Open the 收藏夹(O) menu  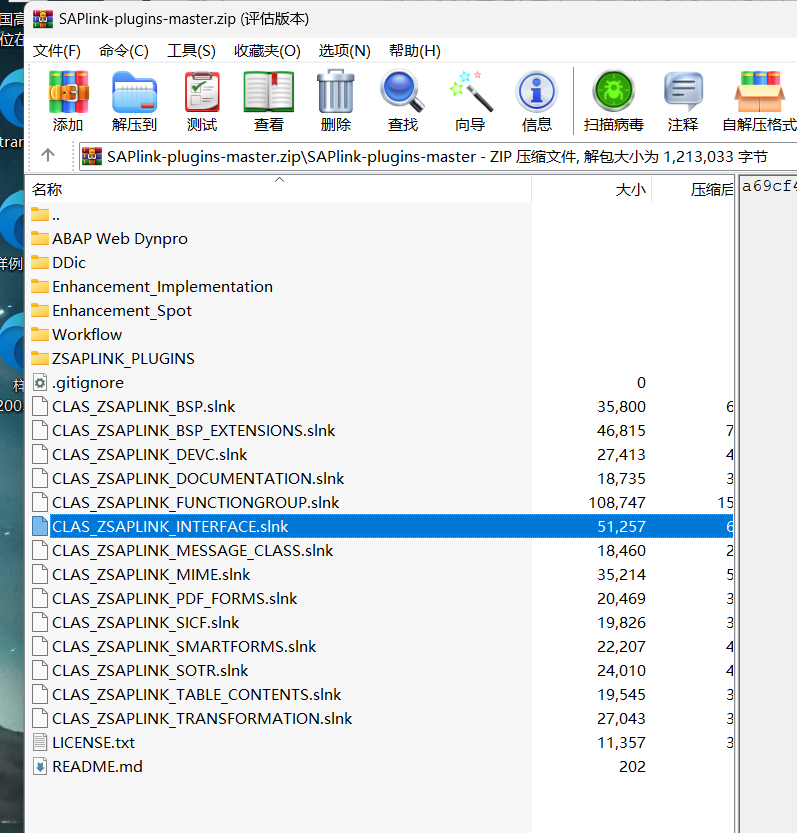tap(267, 51)
